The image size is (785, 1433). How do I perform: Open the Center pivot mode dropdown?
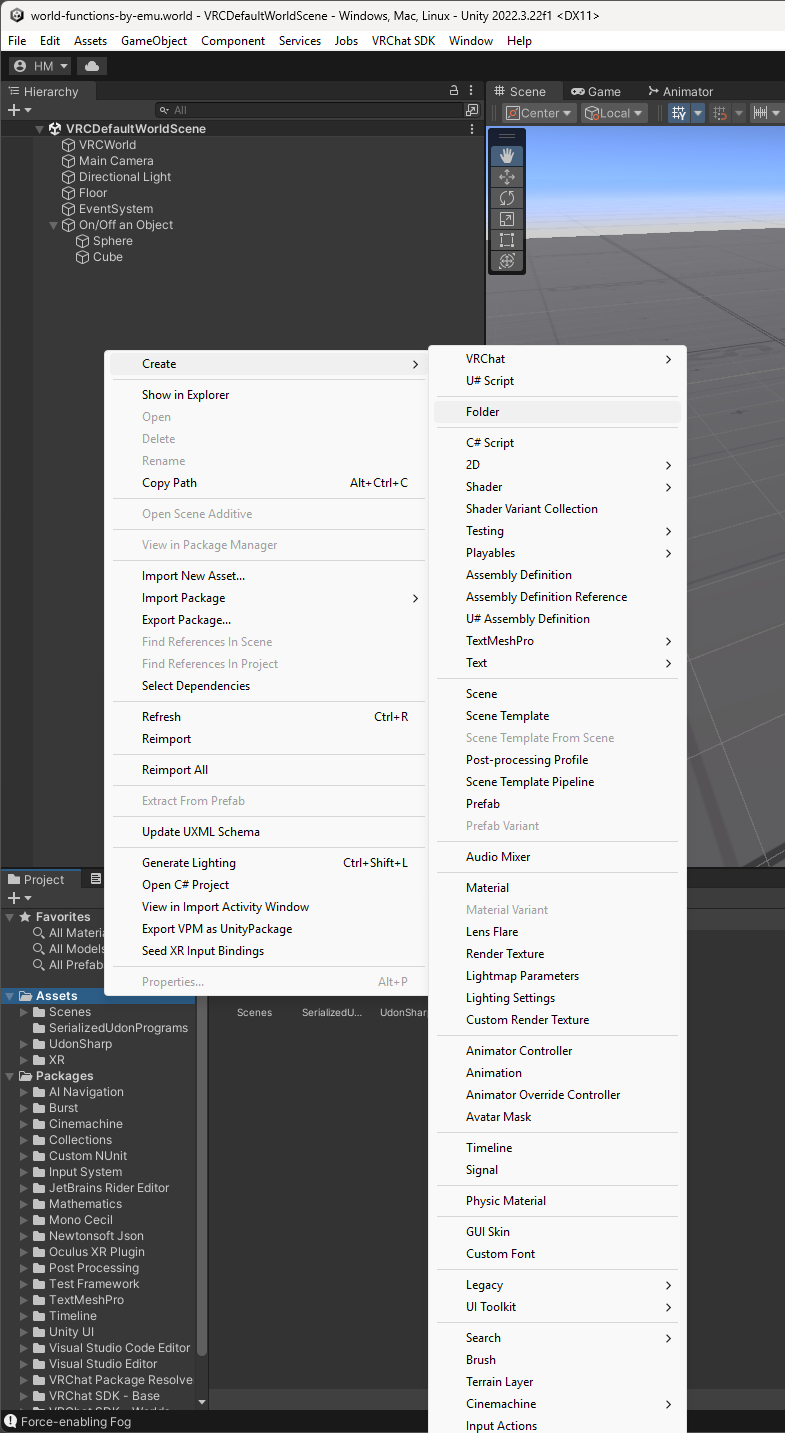(540, 113)
